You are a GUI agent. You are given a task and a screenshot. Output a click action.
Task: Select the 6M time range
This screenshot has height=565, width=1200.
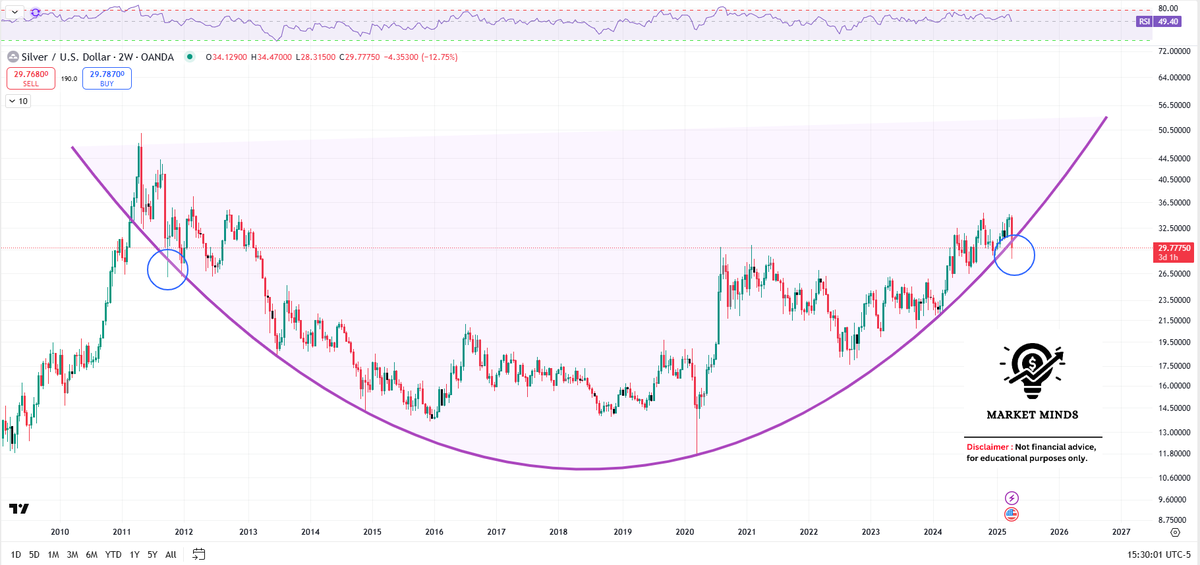tap(92, 554)
